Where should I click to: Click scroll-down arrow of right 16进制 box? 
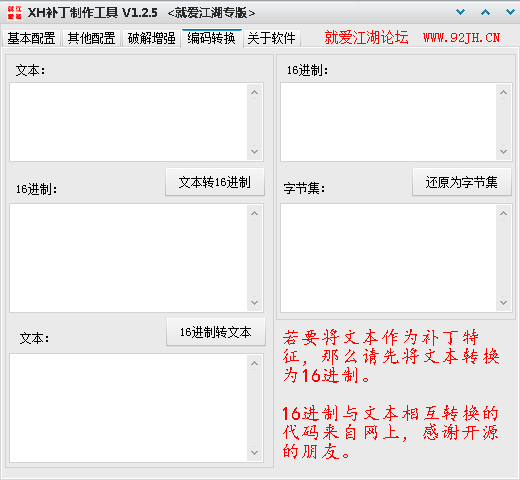(503, 152)
